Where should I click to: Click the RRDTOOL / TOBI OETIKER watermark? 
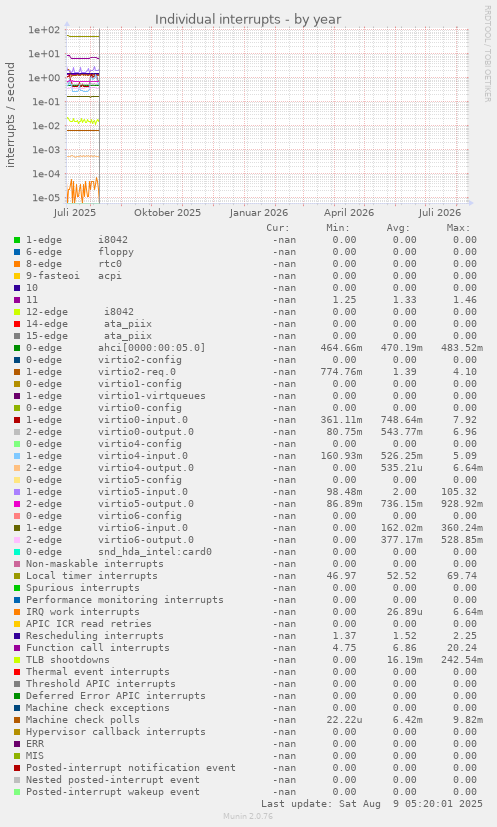(x=488, y=53)
